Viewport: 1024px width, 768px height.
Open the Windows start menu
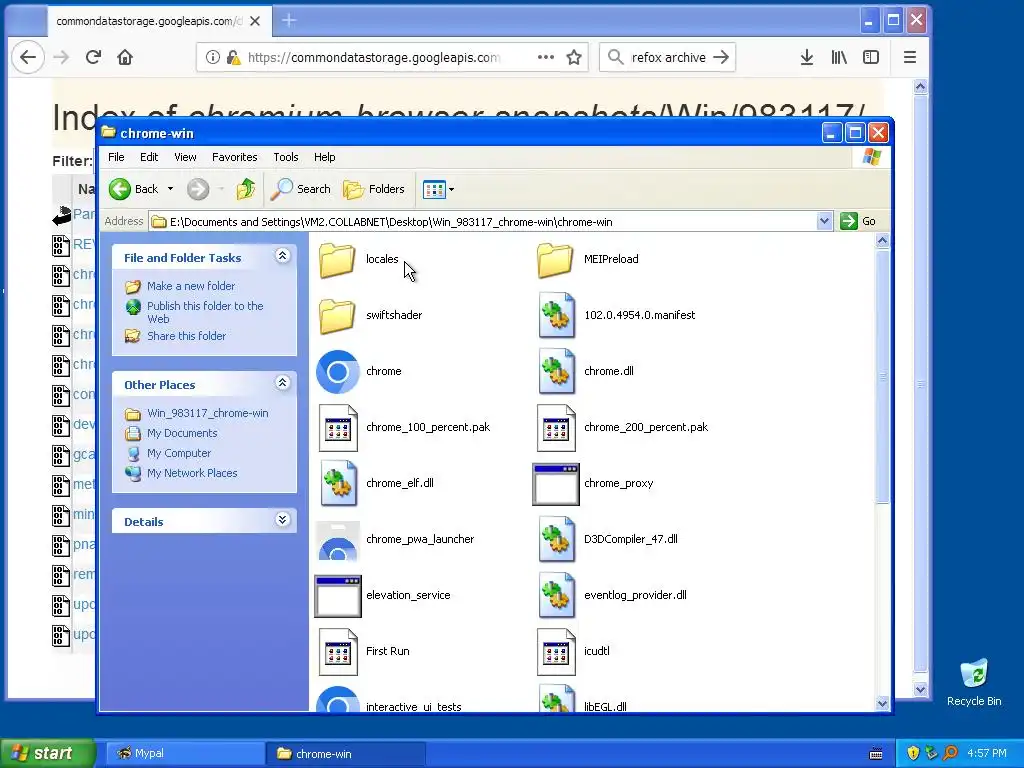click(47, 753)
